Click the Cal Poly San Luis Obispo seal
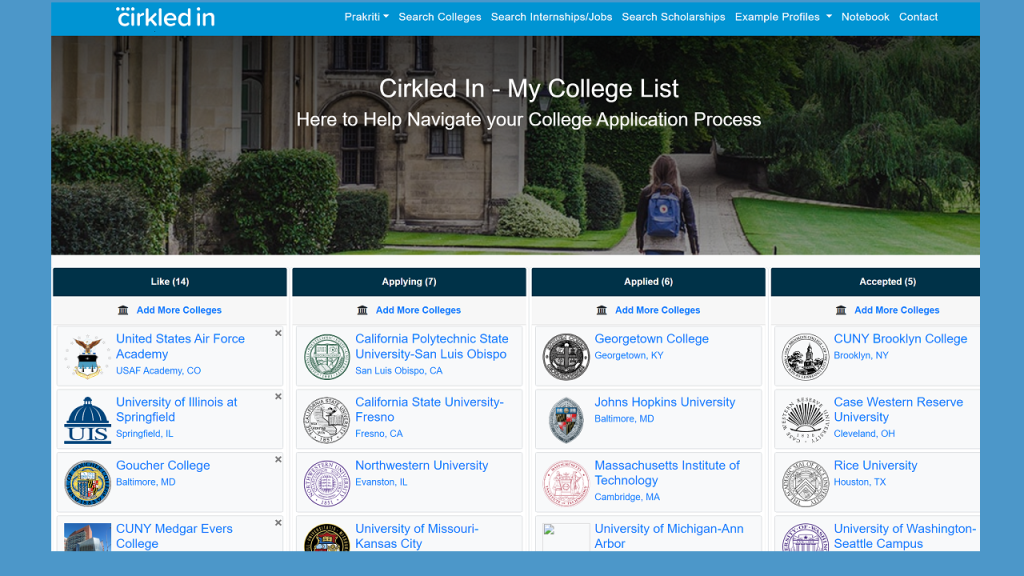Screen dimensions: 1024x576 point(327,357)
